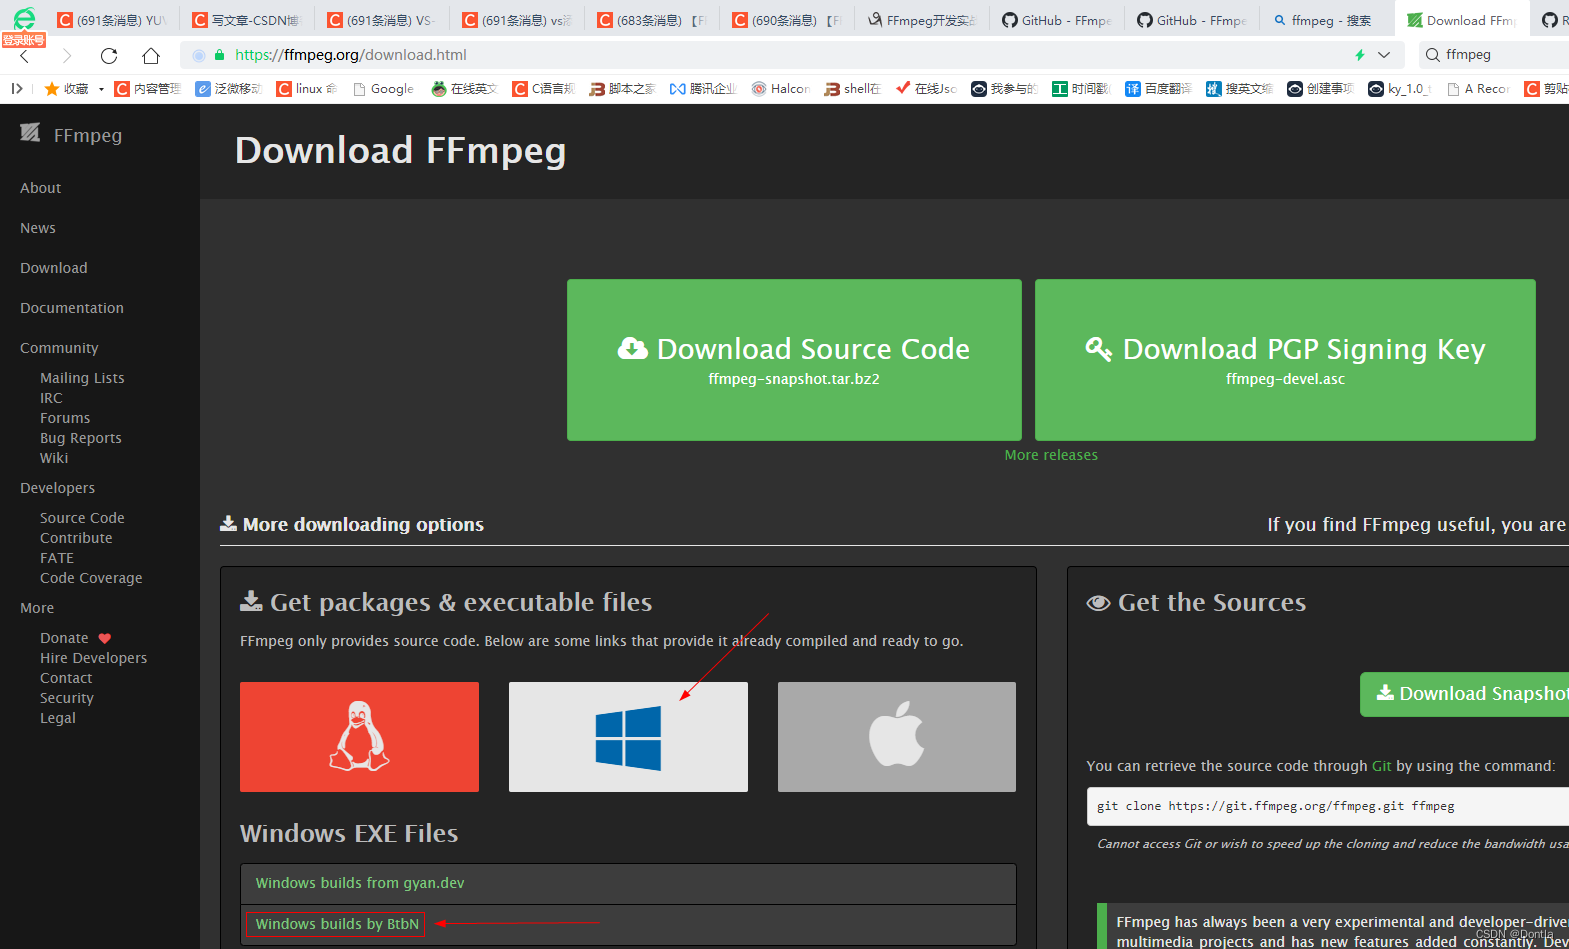Open the Source Code sidebar link

tap(82, 518)
